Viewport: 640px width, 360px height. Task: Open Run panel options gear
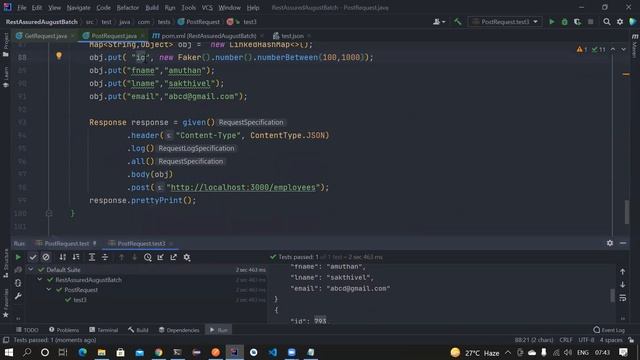(x=610, y=243)
